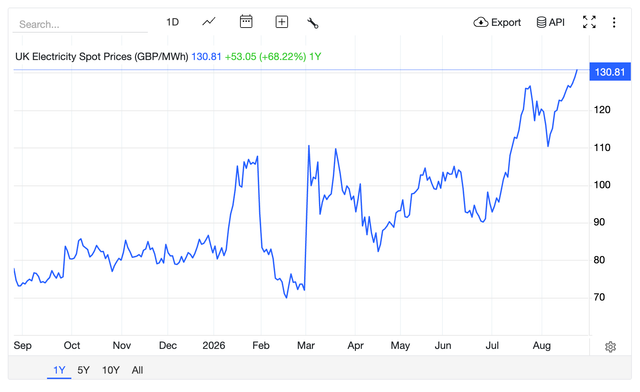640x392 pixels.
Task: Click the plus icon to add comparison
Action: [x=282, y=22]
